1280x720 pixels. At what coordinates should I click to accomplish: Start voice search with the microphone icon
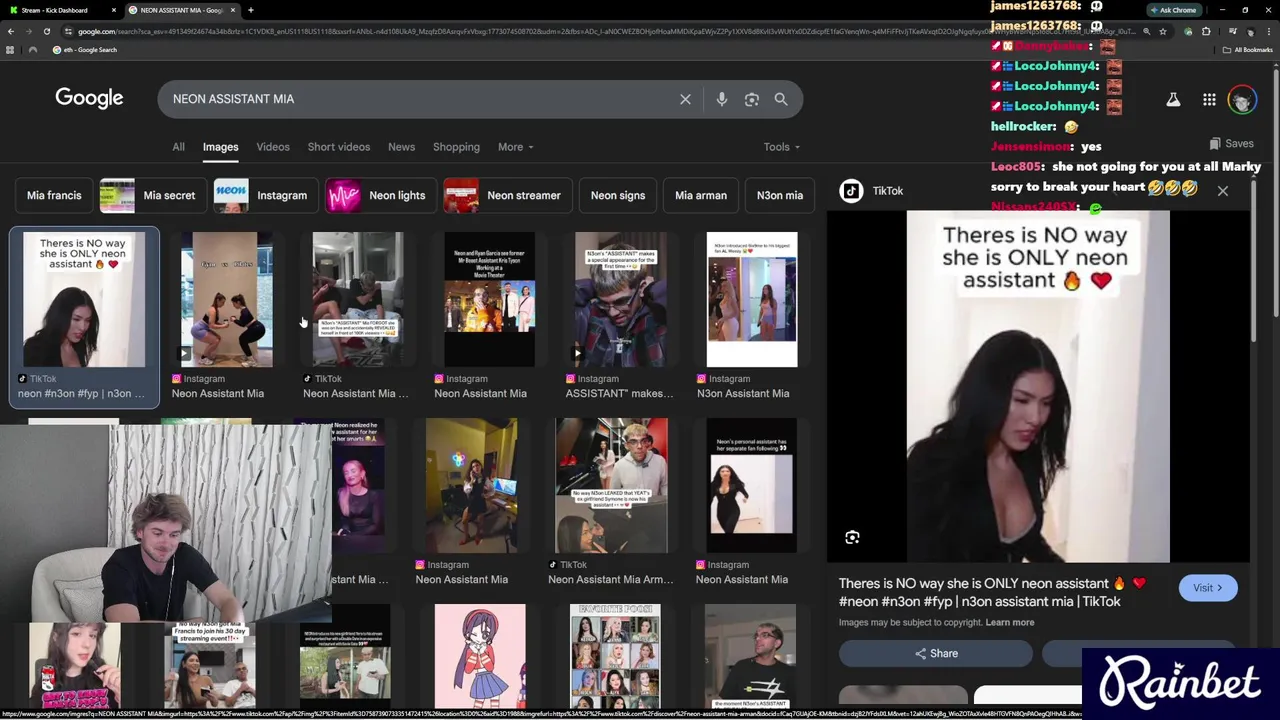click(722, 99)
